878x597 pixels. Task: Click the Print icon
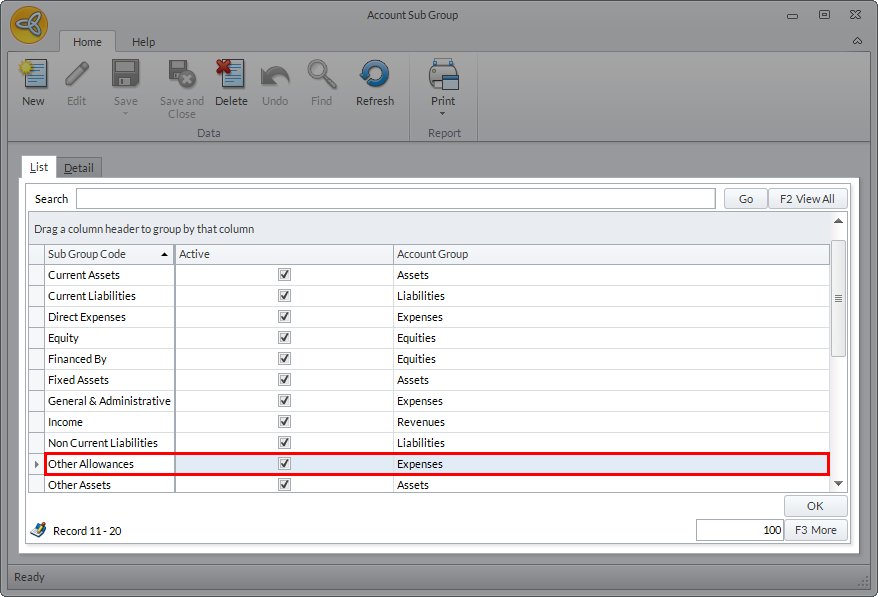443,76
